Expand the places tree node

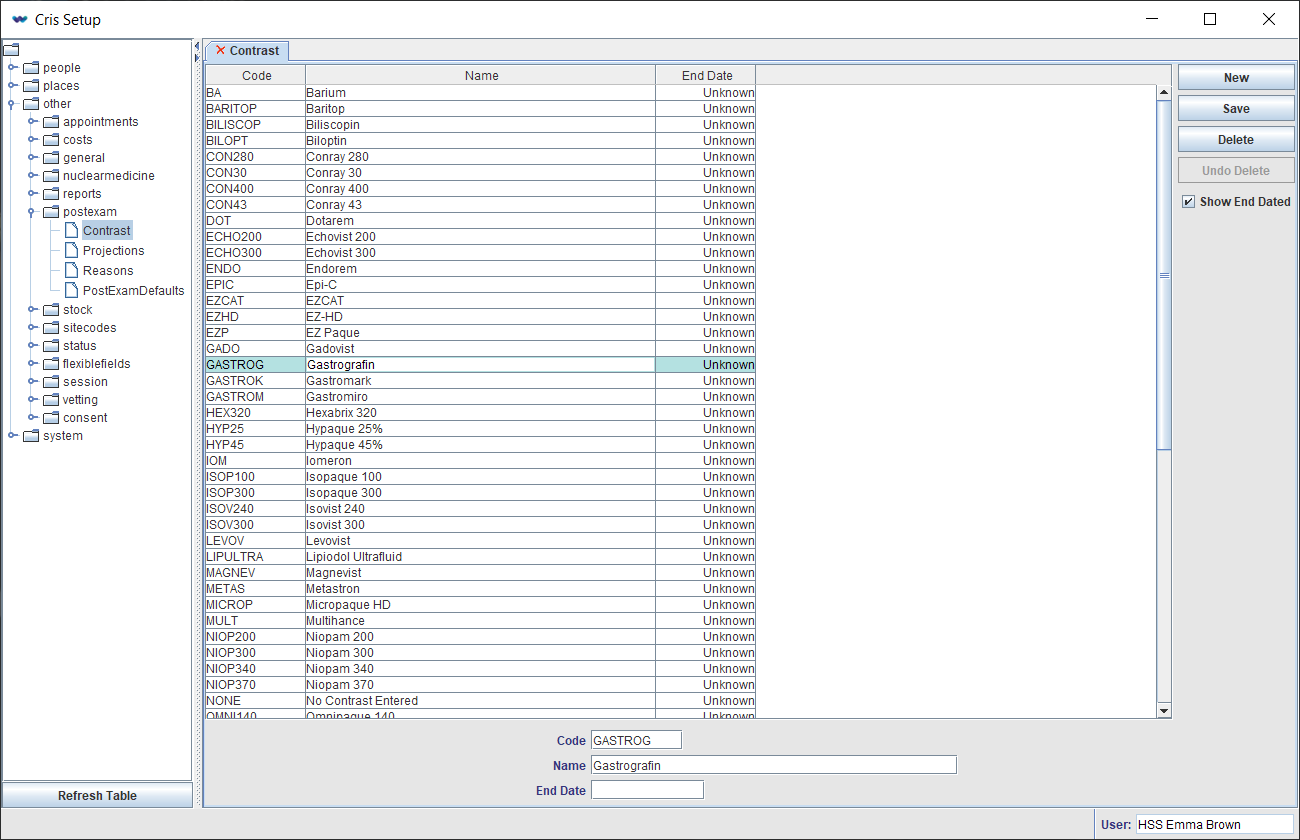coord(12,86)
